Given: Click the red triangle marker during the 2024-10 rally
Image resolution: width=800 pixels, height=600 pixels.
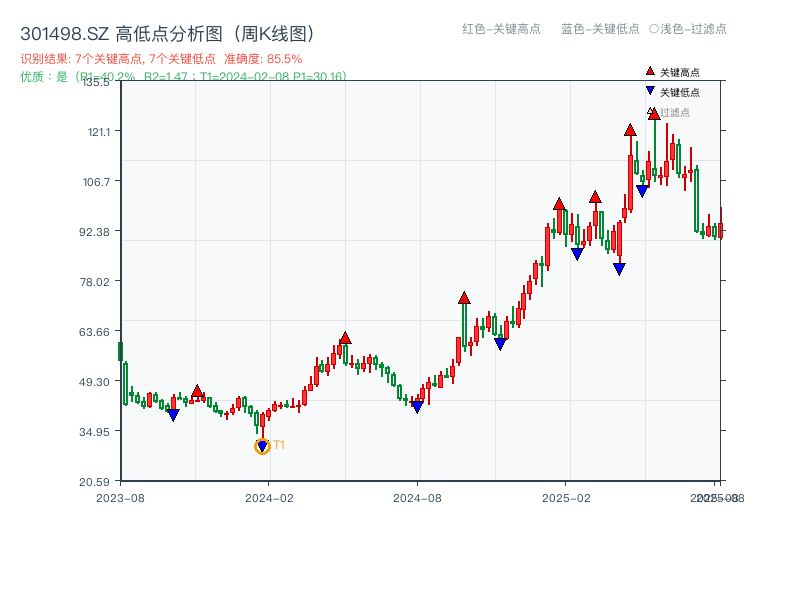Looking at the screenshot, I should pyautogui.click(x=463, y=296).
